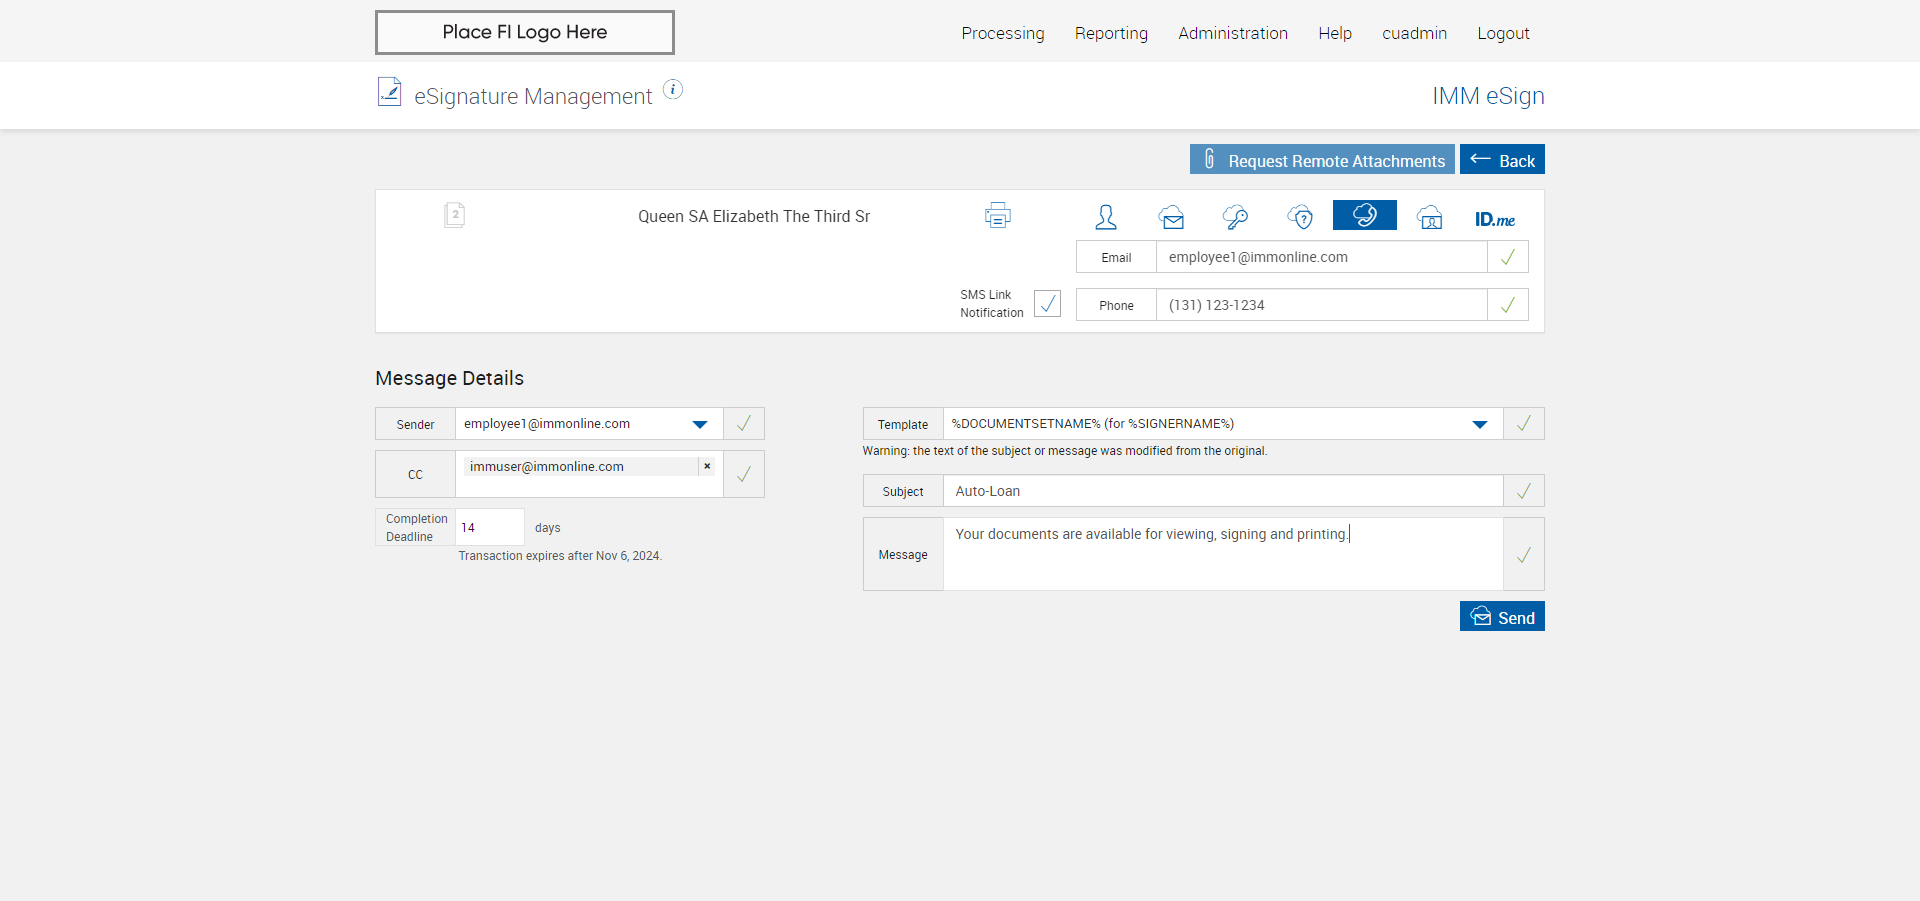Click Request Remote Attachments button
The image size is (1920, 901).
pos(1321,160)
